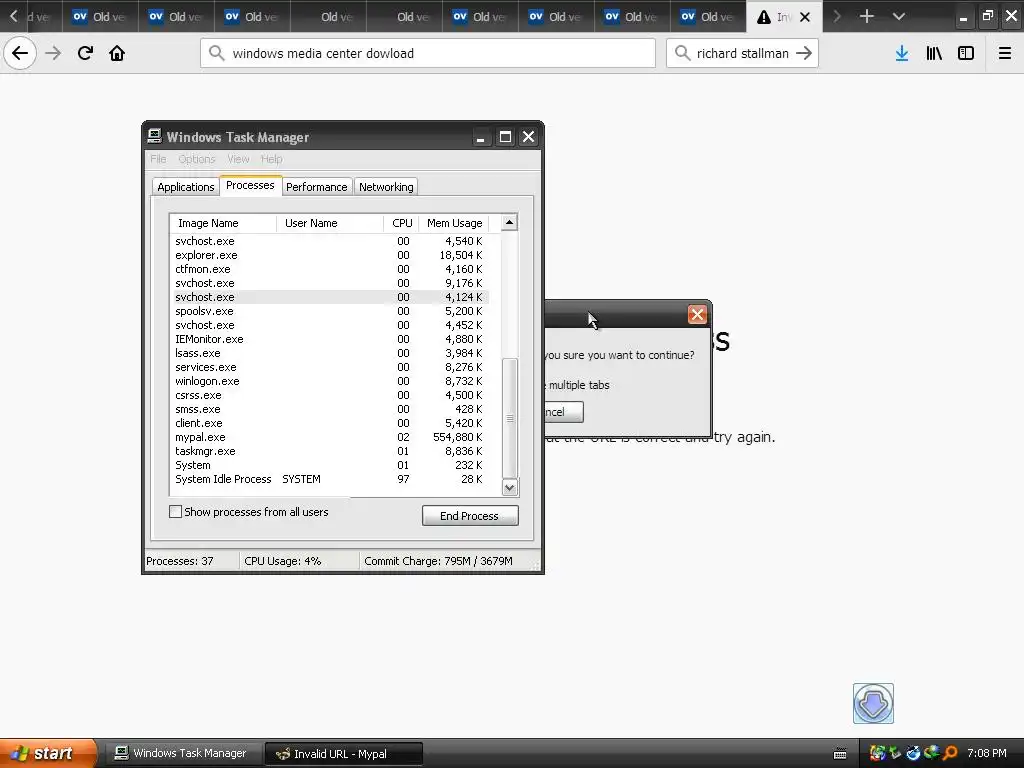Screen dimensions: 1024x768
Task: Click the green download arrow tray icon
Action: pos(895,753)
